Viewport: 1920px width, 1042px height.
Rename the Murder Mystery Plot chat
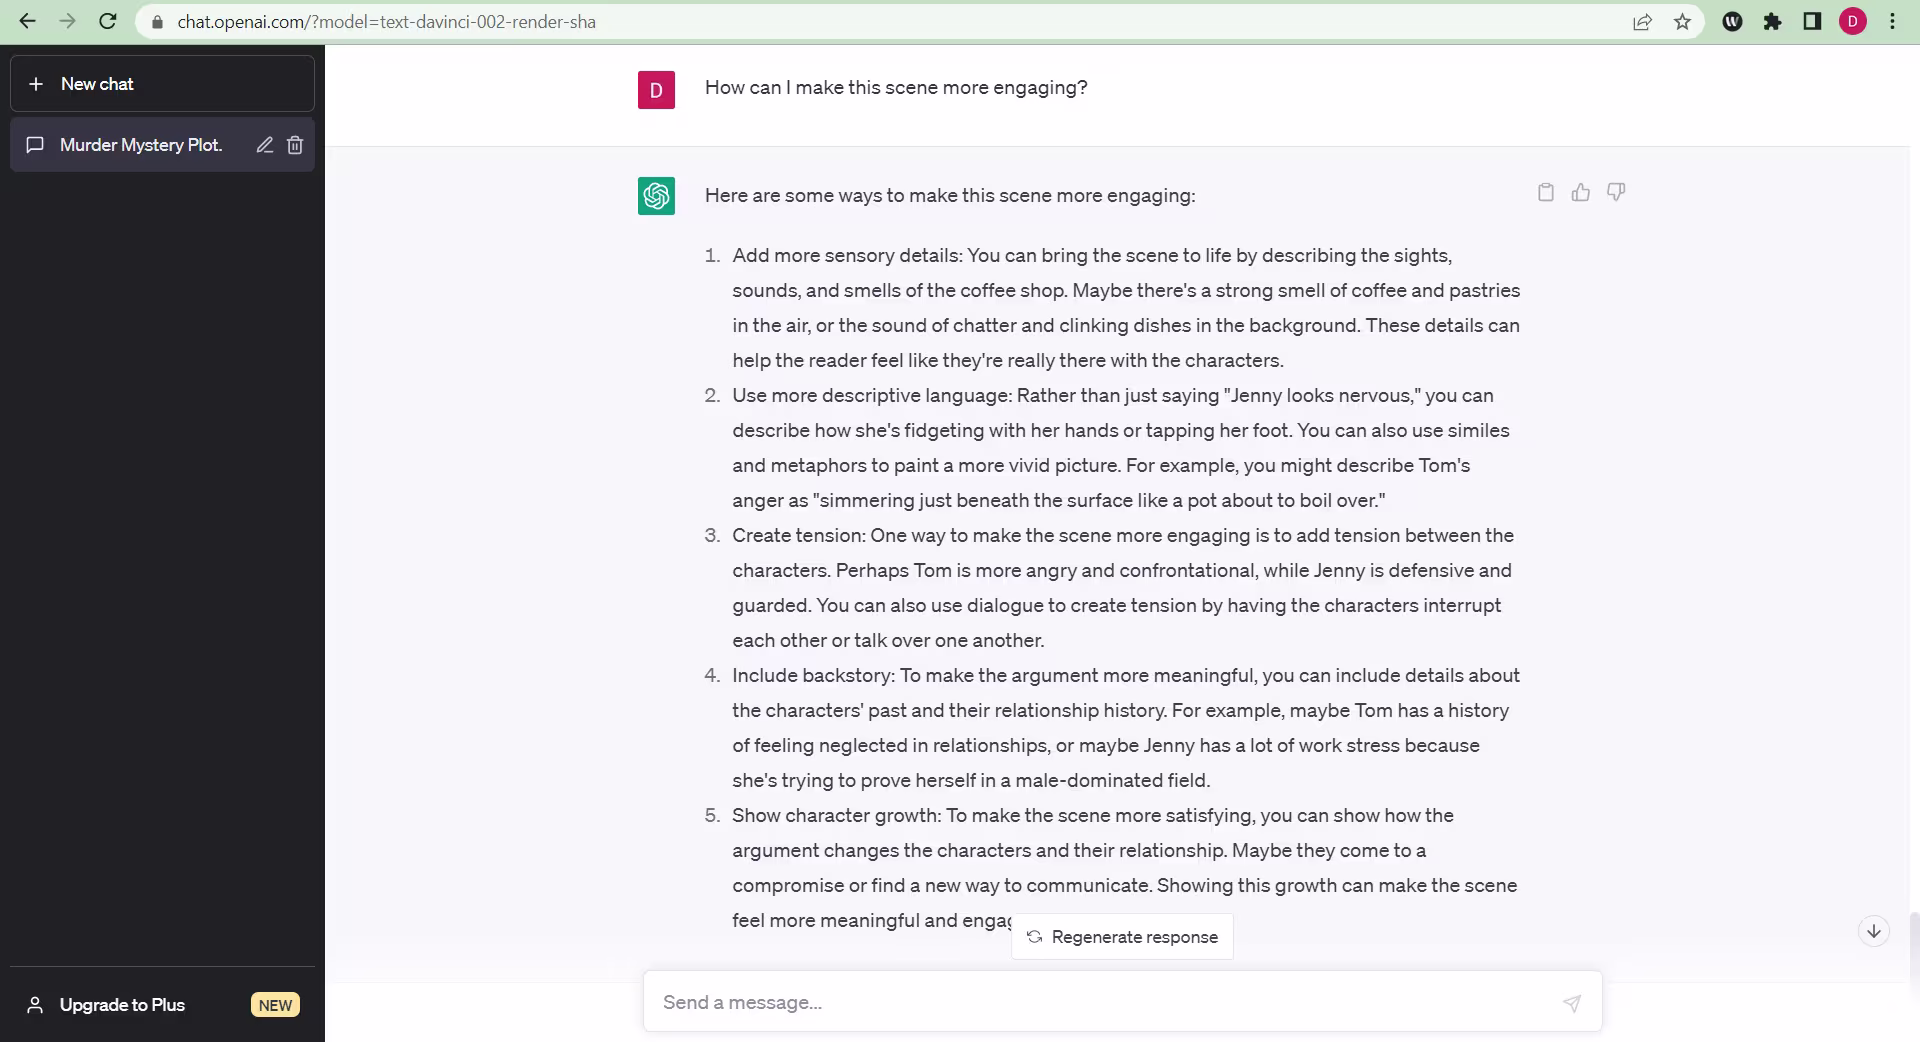tap(264, 145)
